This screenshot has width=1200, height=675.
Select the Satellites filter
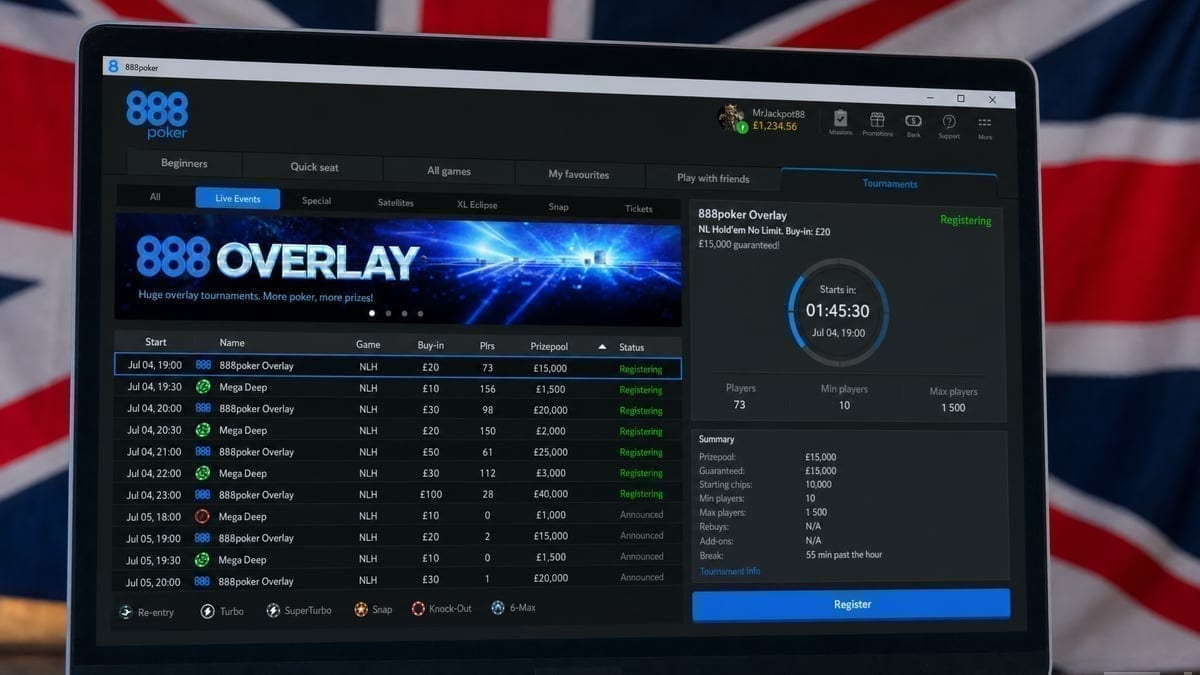coord(396,203)
